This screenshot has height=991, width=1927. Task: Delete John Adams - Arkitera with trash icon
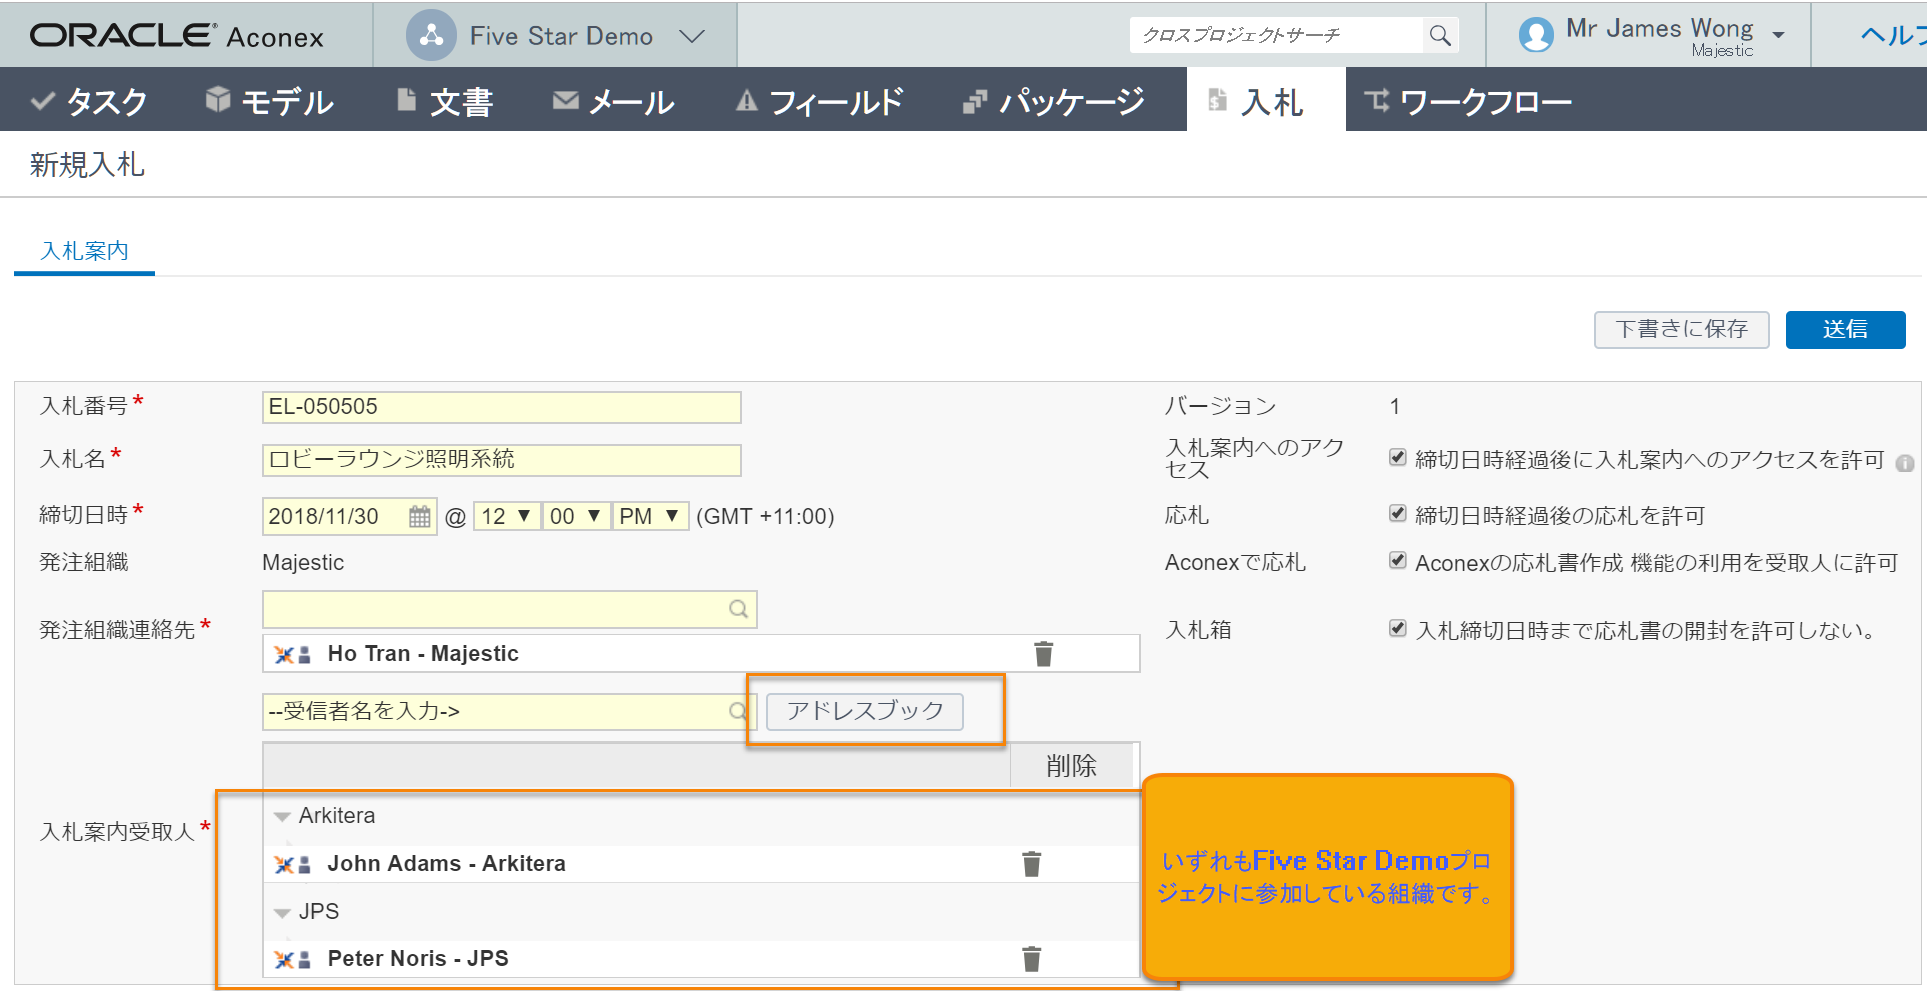click(x=1031, y=864)
